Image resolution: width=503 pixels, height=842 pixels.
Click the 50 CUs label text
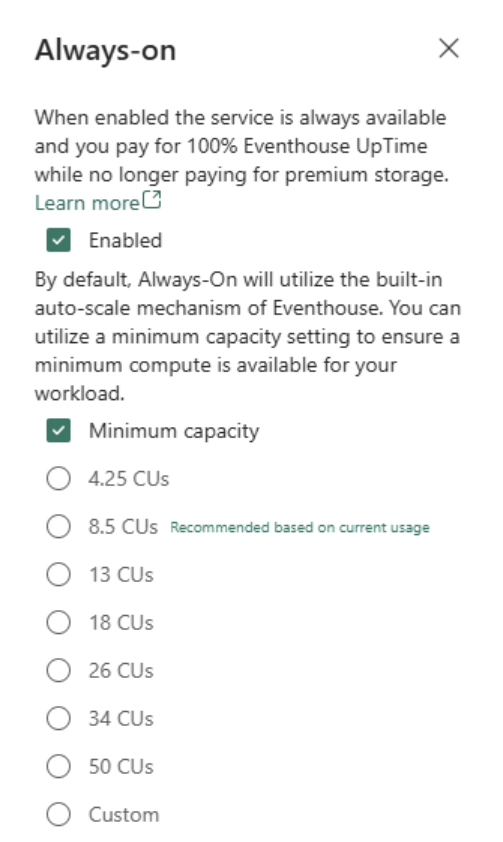pyautogui.click(x=121, y=766)
